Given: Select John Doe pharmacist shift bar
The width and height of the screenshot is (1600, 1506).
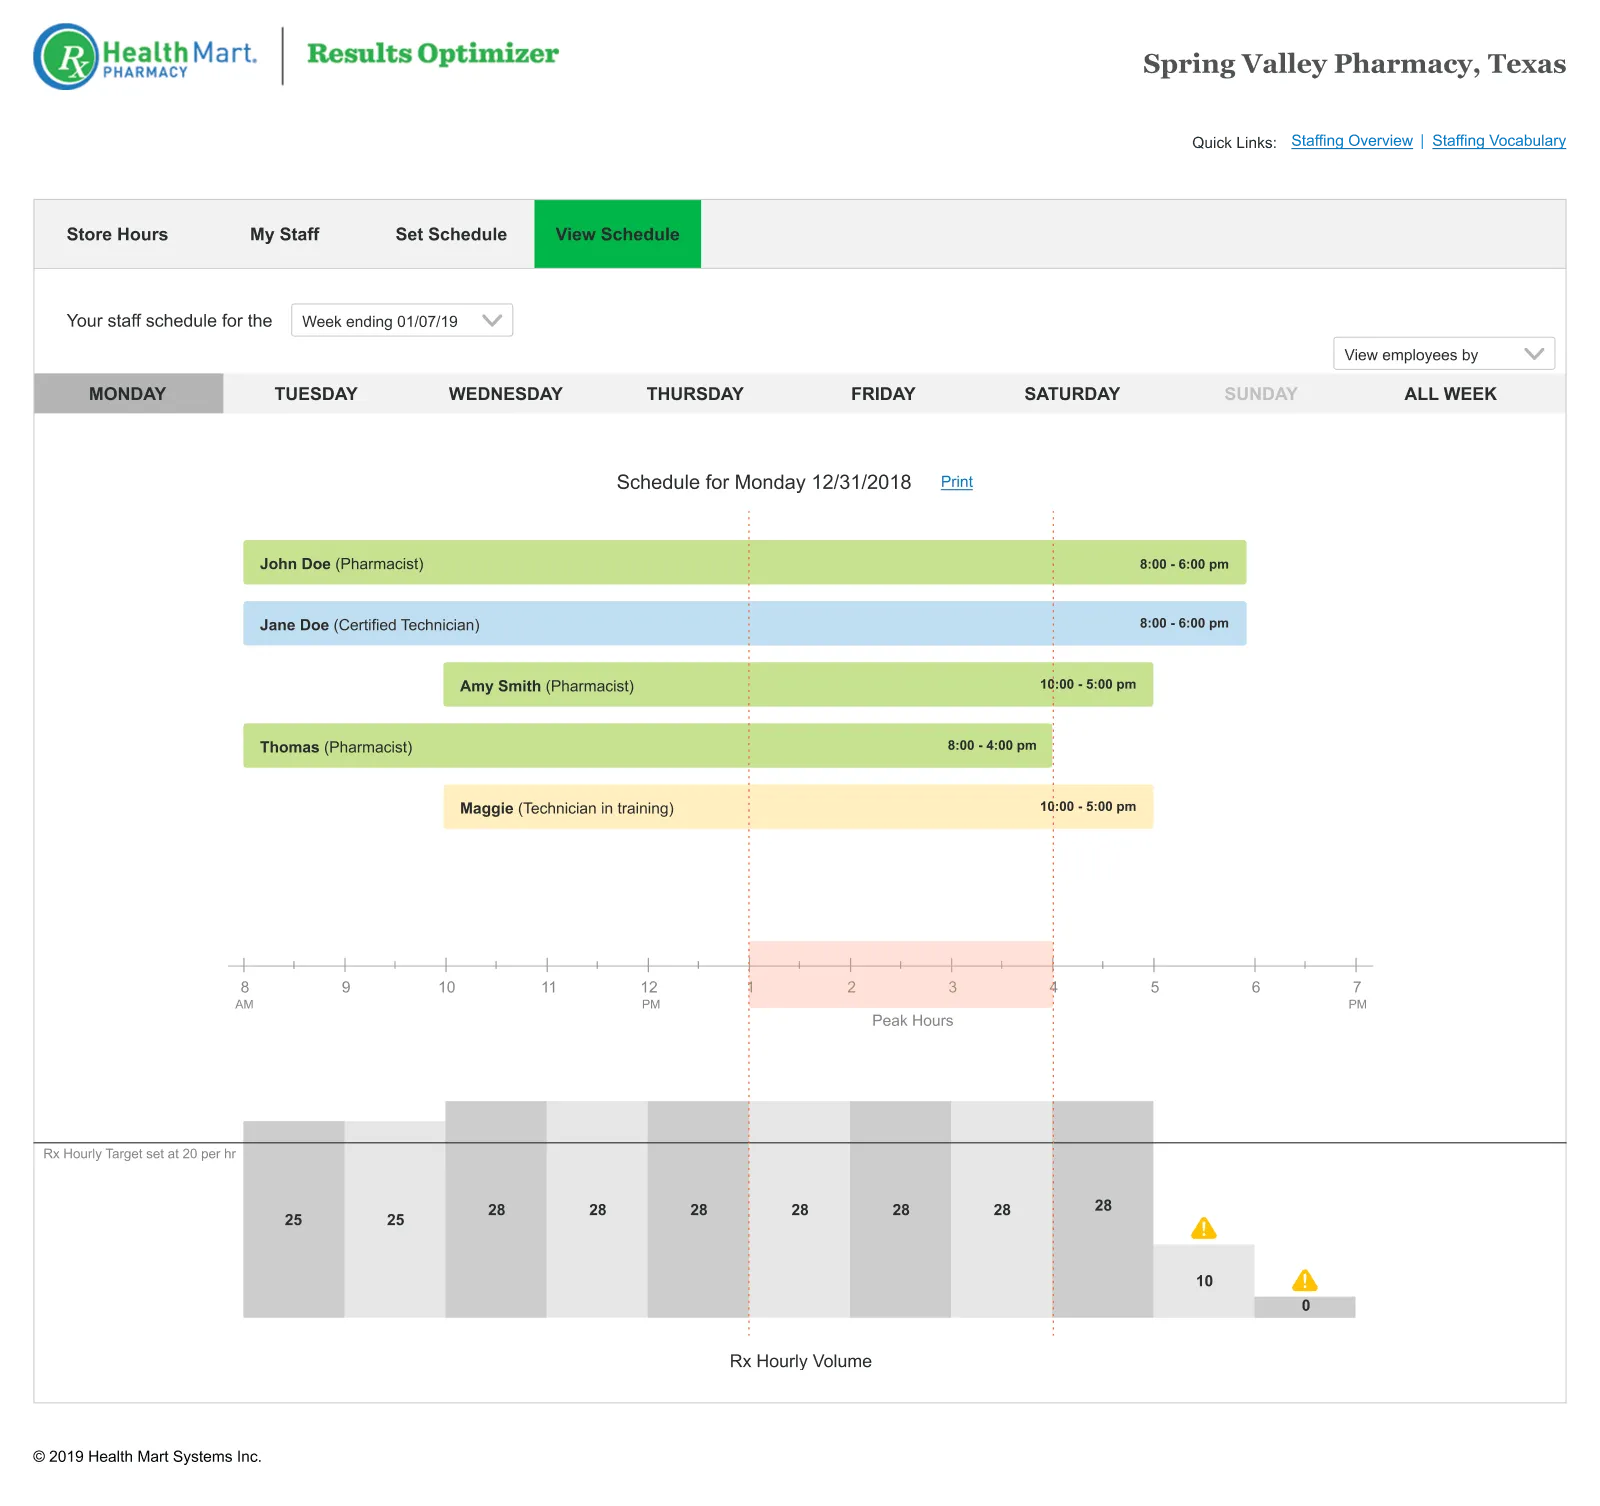Looking at the screenshot, I should point(745,563).
